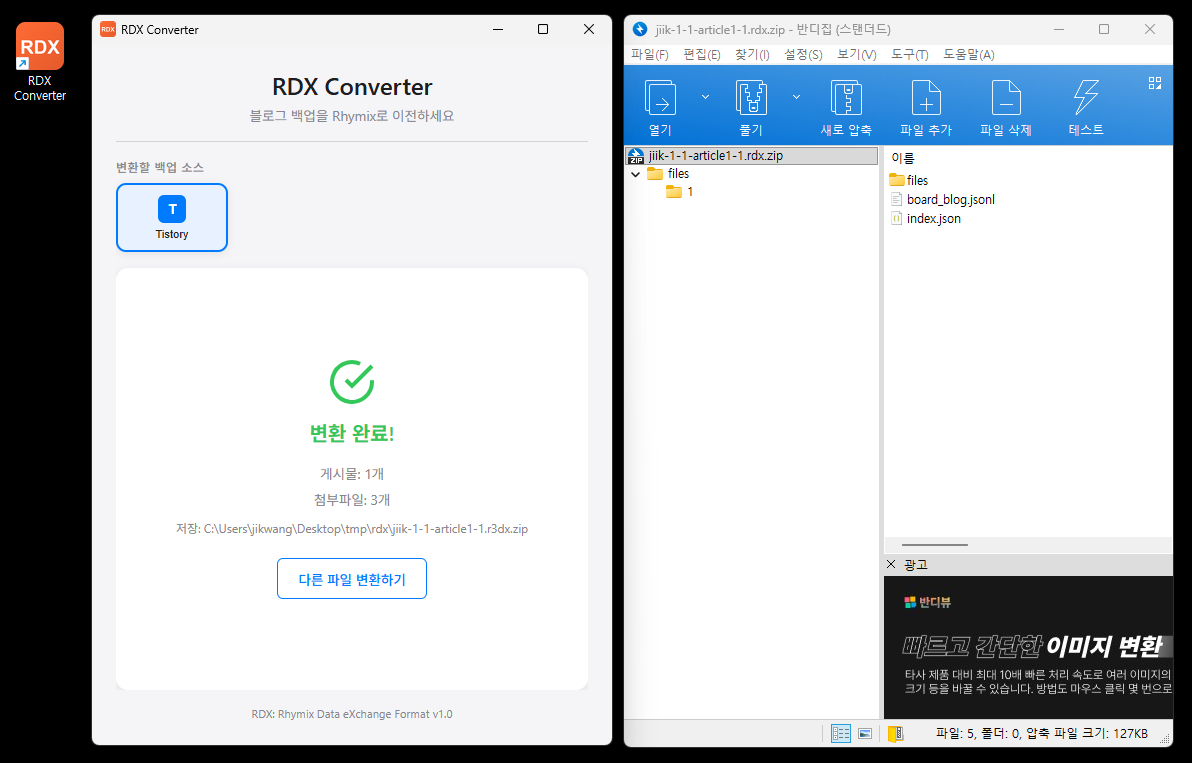Click the status text showing 127KB
Viewport: 1192px width, 763px height.
(1041, 733)
